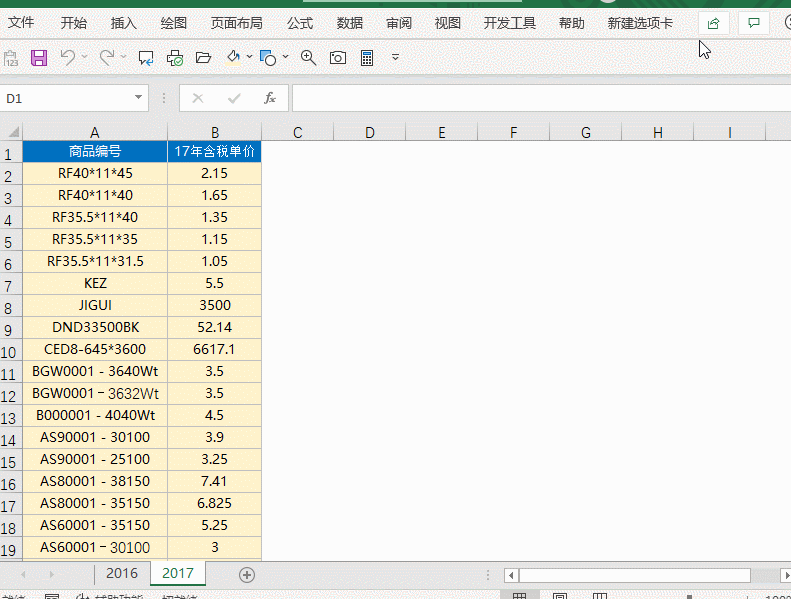791x599 pixels.
Task: Switch to Page Layout view icon
Action: coord(559,597)
